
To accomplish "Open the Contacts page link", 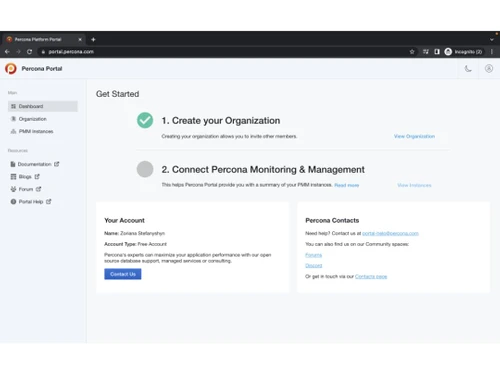I will click(x=371, y=276).
